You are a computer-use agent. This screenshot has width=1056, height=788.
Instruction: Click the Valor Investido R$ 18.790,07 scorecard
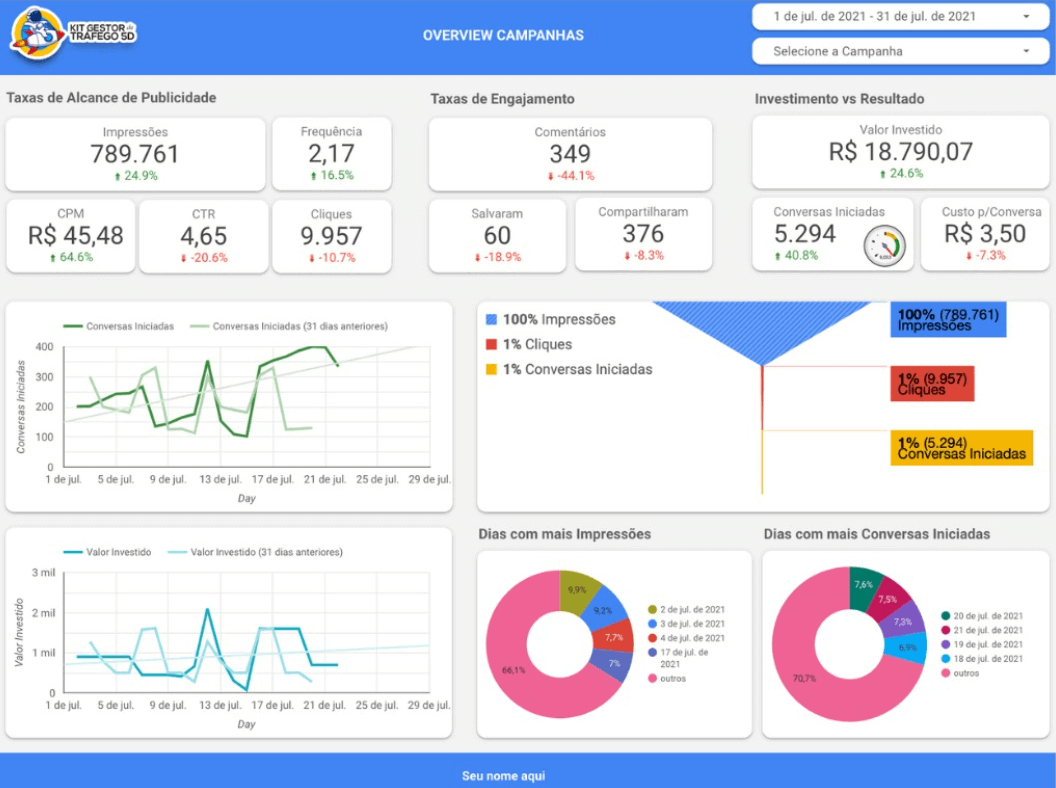[900, 151]
